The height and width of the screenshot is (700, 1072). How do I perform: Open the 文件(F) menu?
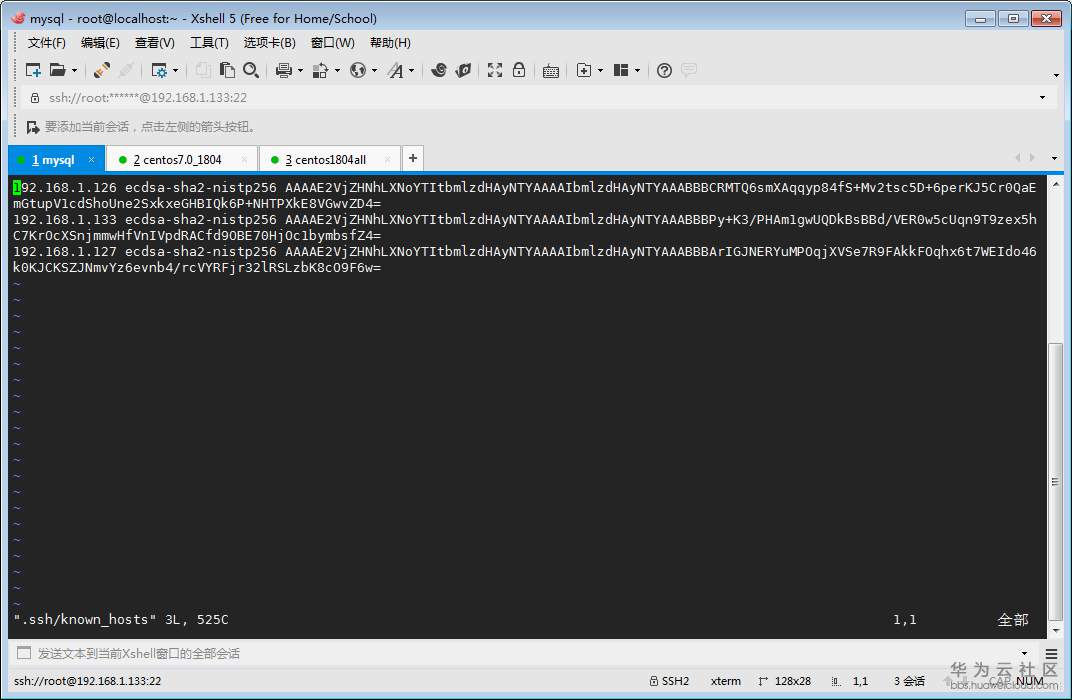tap(46, 42)
